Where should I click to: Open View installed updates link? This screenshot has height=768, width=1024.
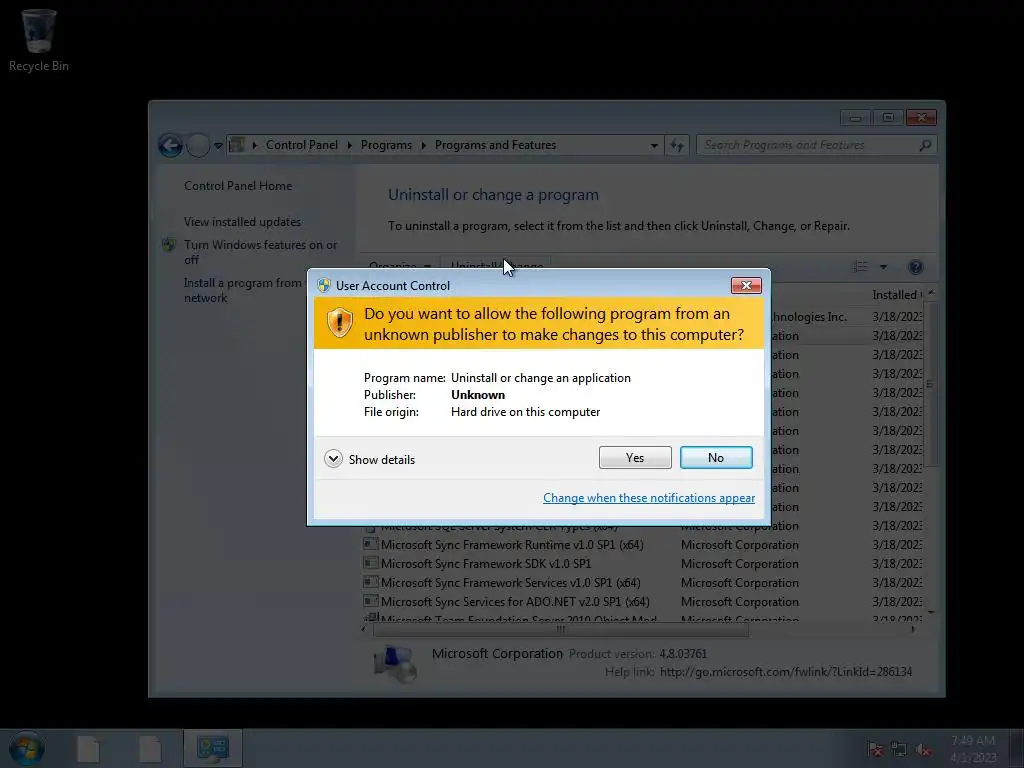(242, 221)
